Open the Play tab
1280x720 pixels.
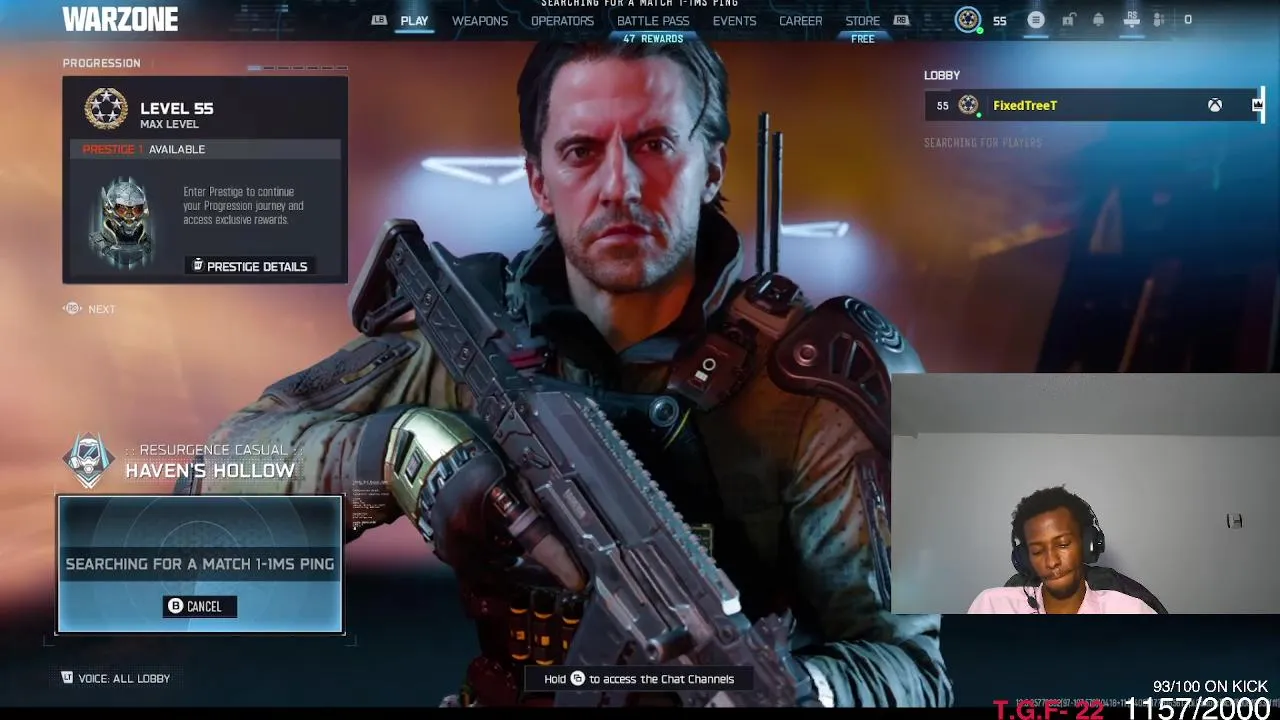(x=414, y=21)
